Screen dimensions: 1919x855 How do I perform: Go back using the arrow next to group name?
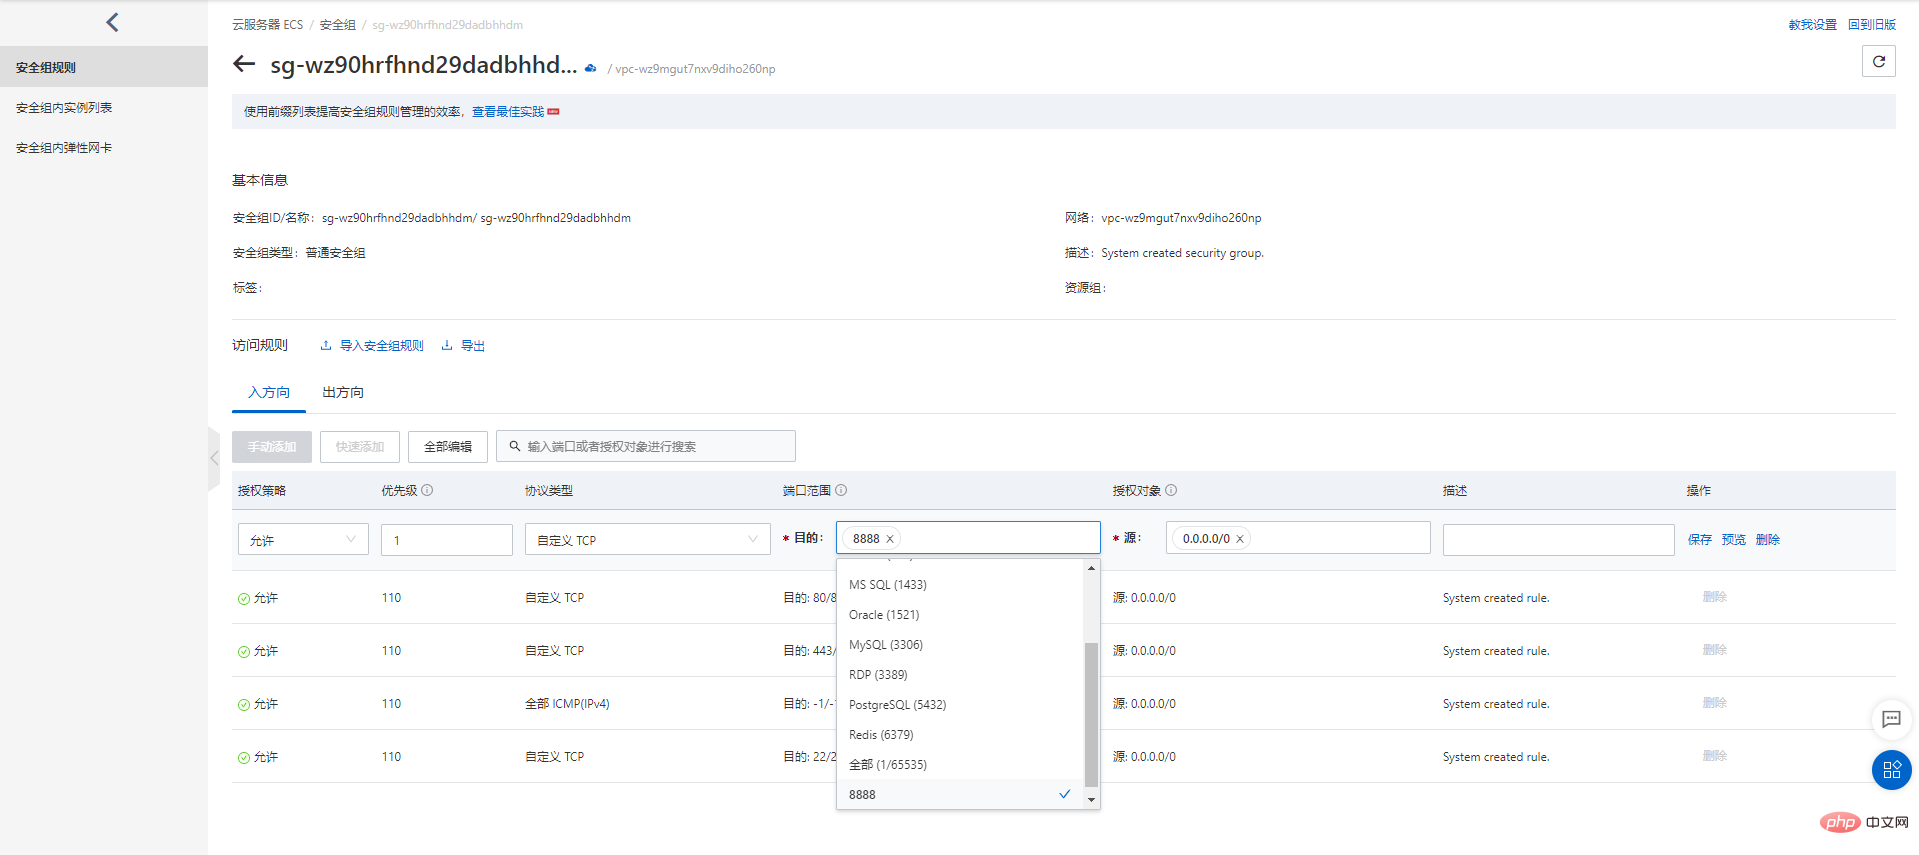point(244,64)
